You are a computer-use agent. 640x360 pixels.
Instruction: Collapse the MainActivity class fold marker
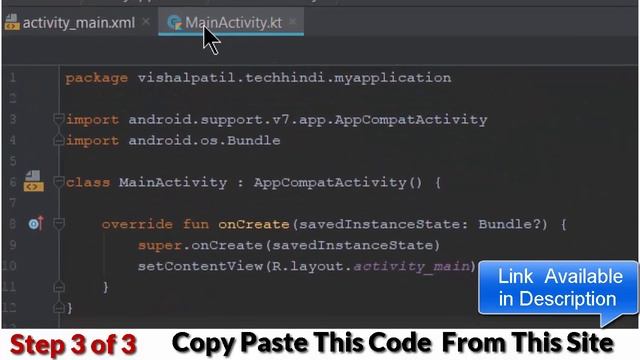click(x=58, y=182)
